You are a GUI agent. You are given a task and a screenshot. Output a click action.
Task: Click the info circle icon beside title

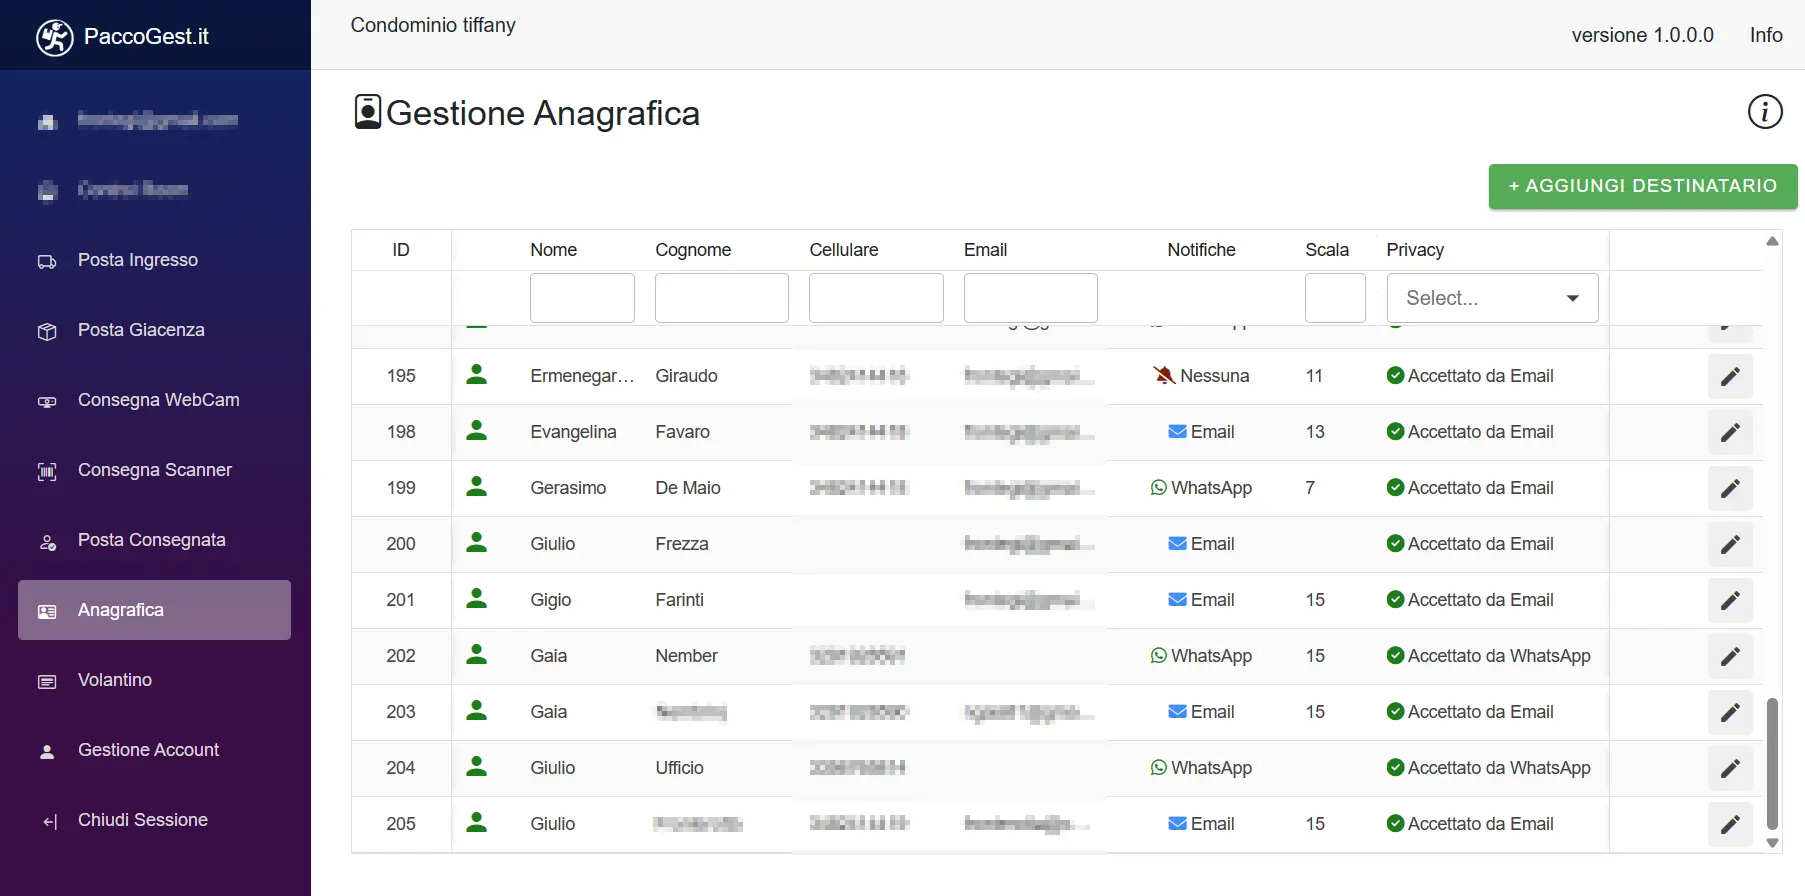(x=1764, y=112)
